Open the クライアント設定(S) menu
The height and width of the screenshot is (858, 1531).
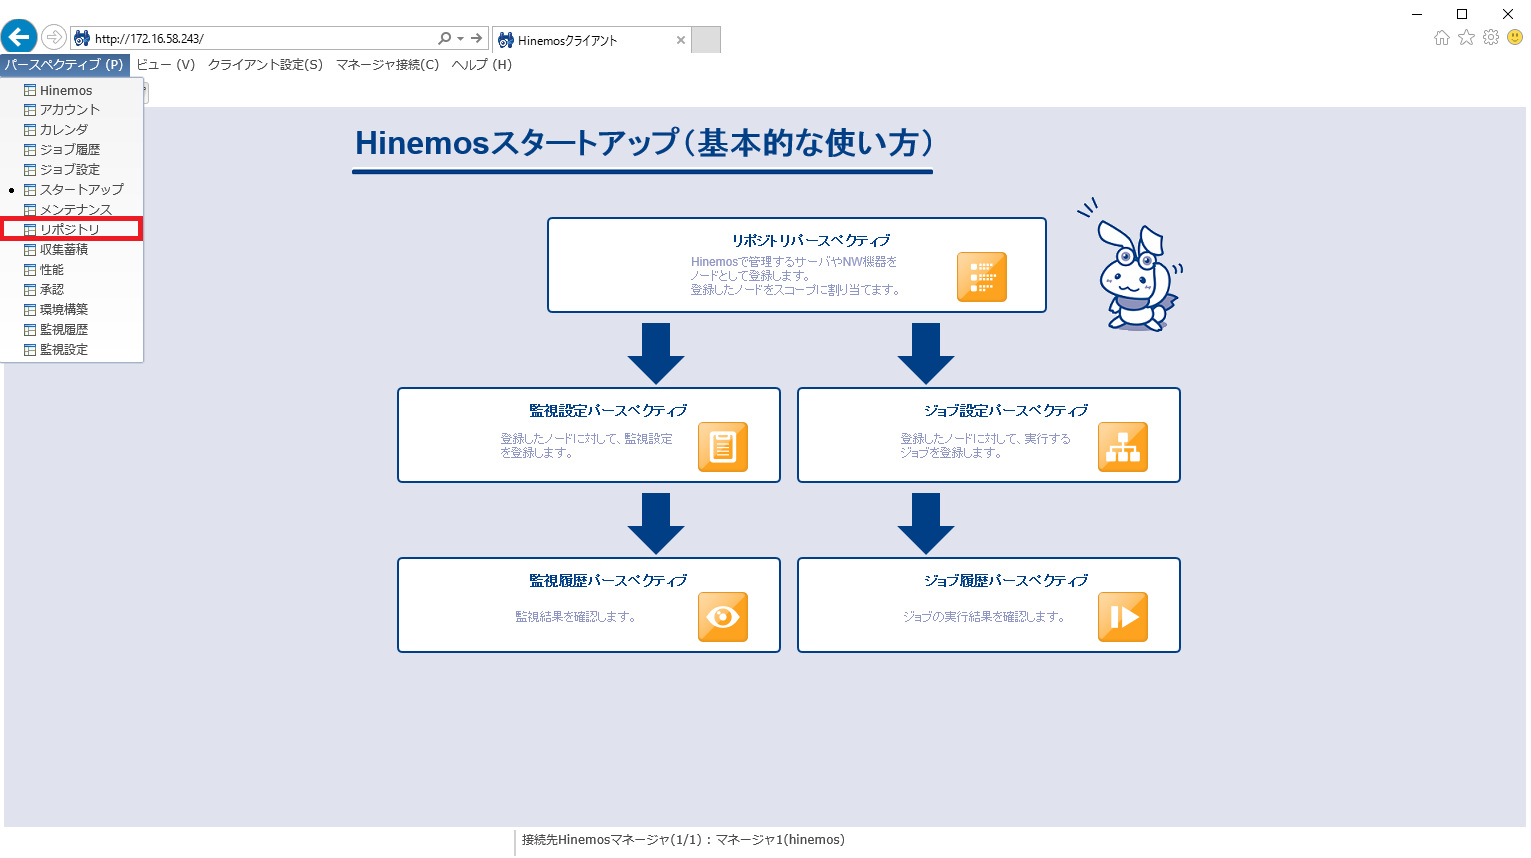pyautogui.click(x=265, y=64)
